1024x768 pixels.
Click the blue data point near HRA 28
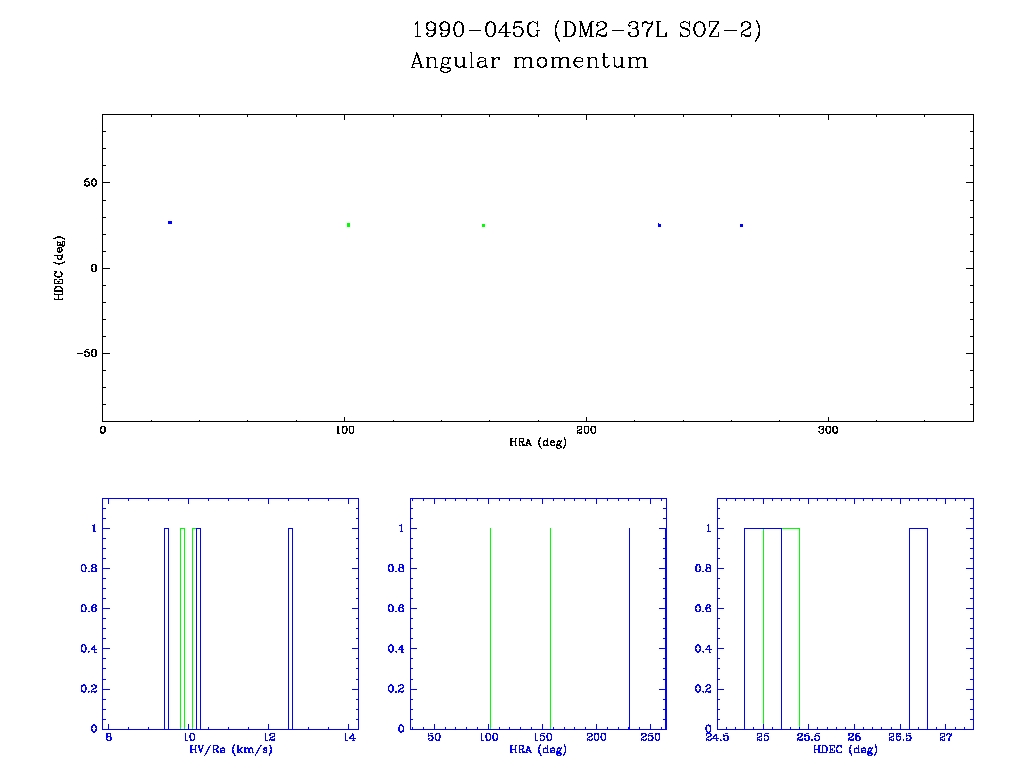click(x=170, y=222)
